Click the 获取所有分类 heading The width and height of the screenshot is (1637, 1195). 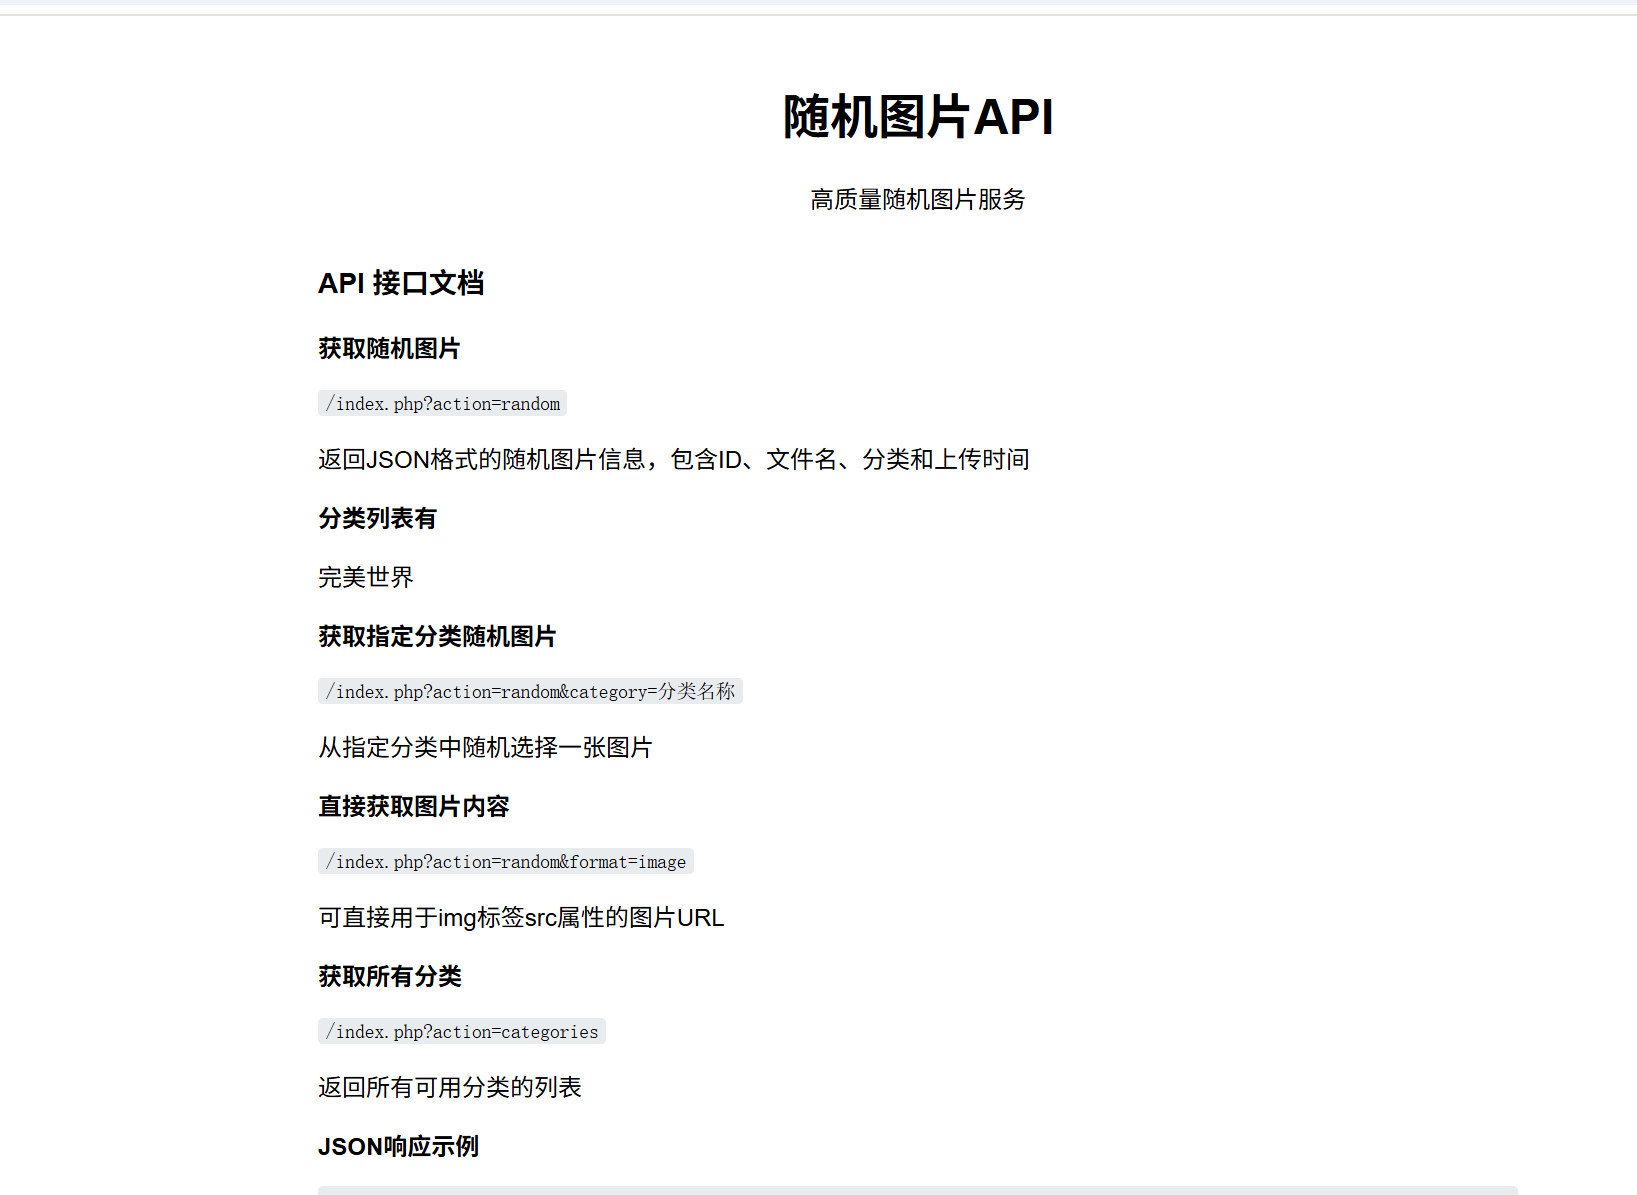click(389, 976)
